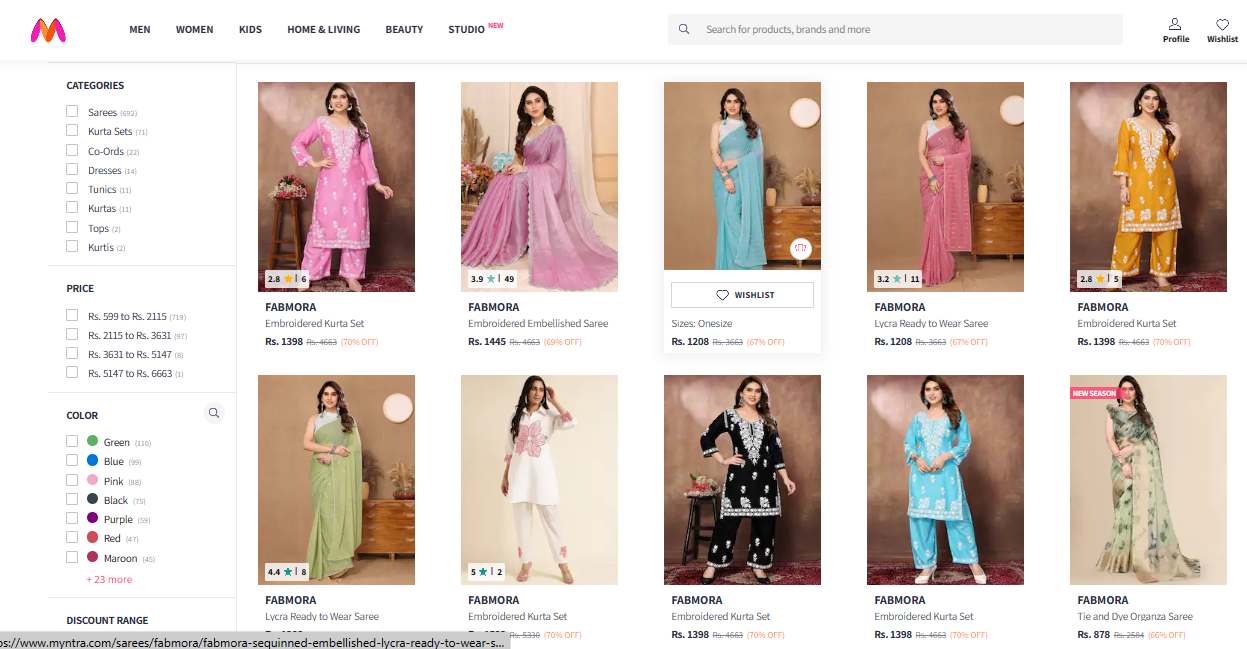Open the WOMEN menu
Screen dimensions: 1247x649
(x=194, y=30)
